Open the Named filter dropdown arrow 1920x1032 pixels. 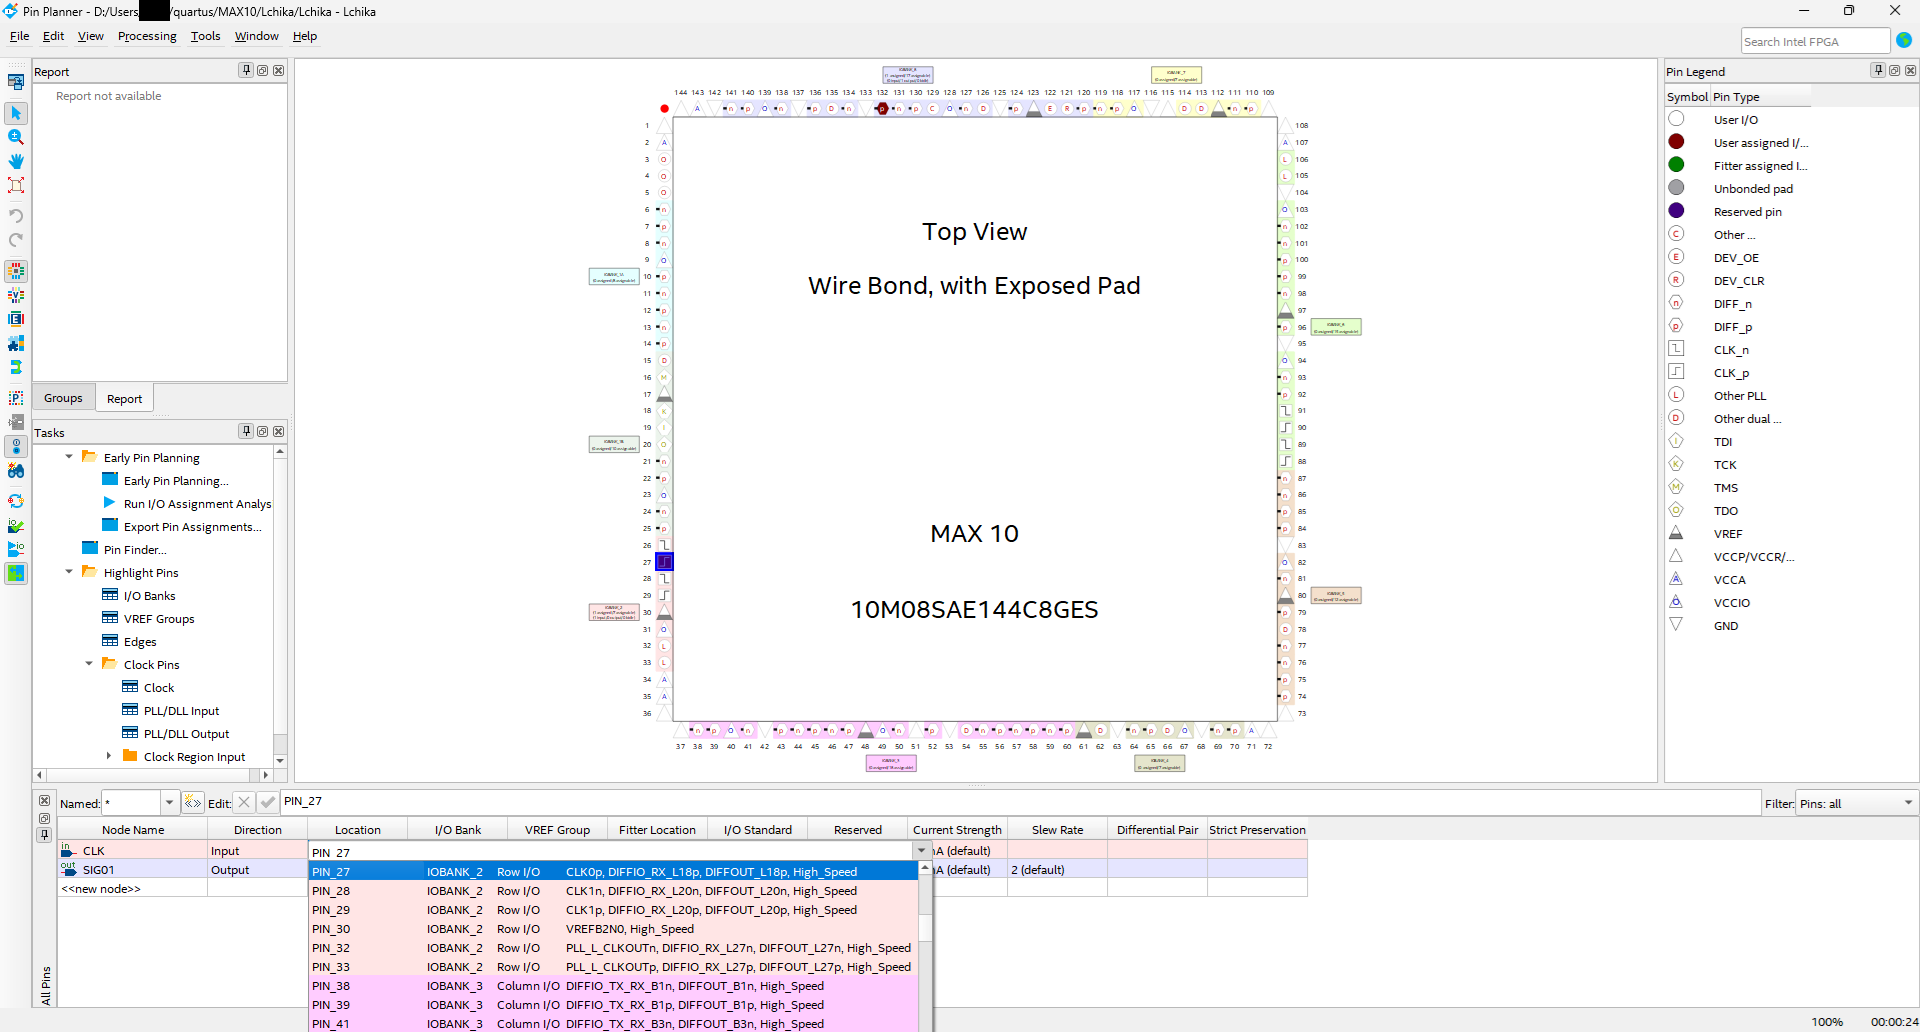tap(169, 802)
